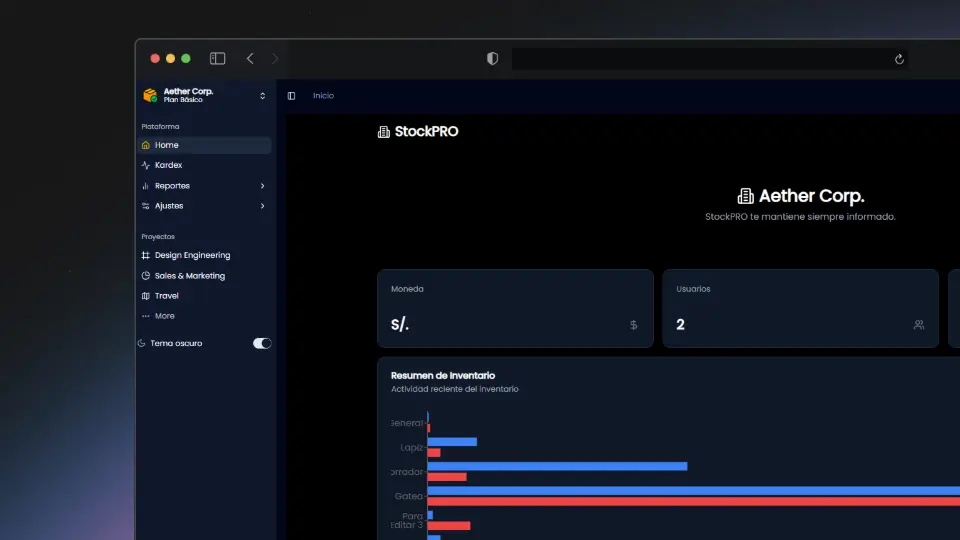This screenshot has width=960, height=540.
Task: Click the users icon in Usuarios card
Action: (x=919, y=325)
